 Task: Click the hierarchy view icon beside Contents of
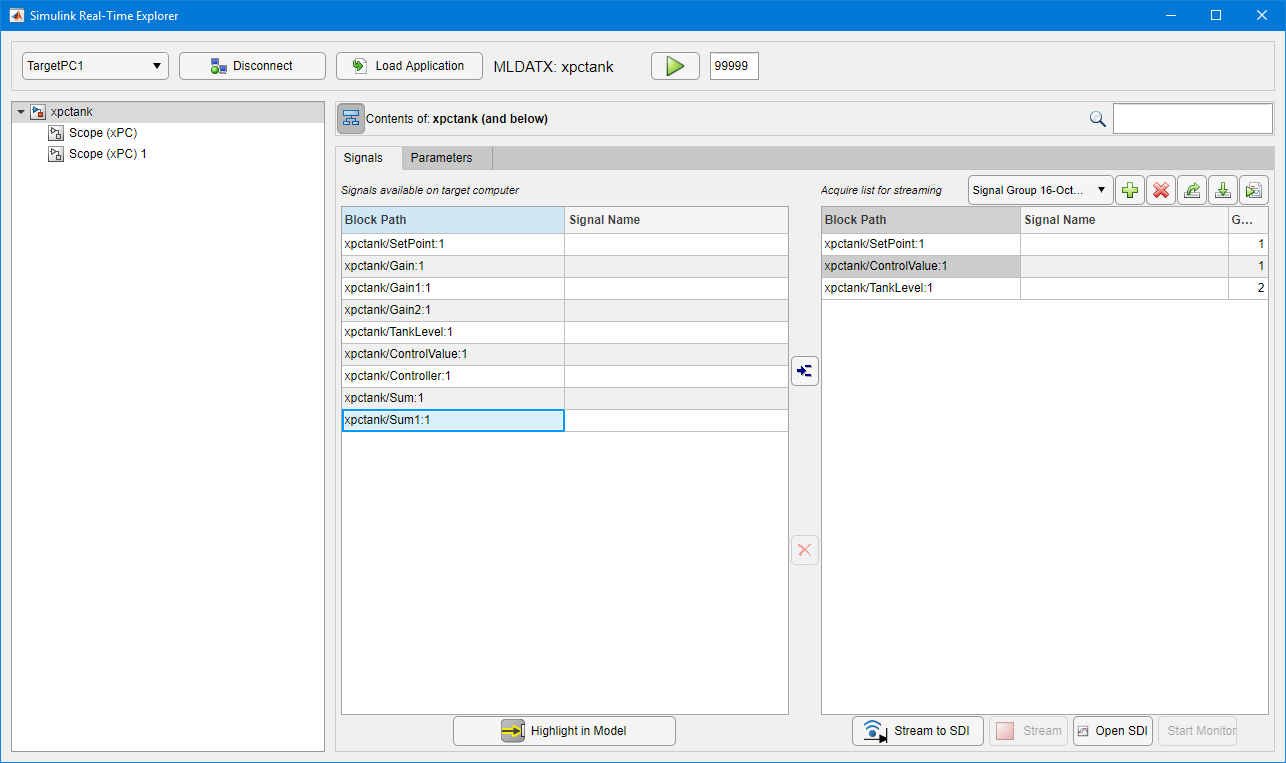tap(350, 118)
